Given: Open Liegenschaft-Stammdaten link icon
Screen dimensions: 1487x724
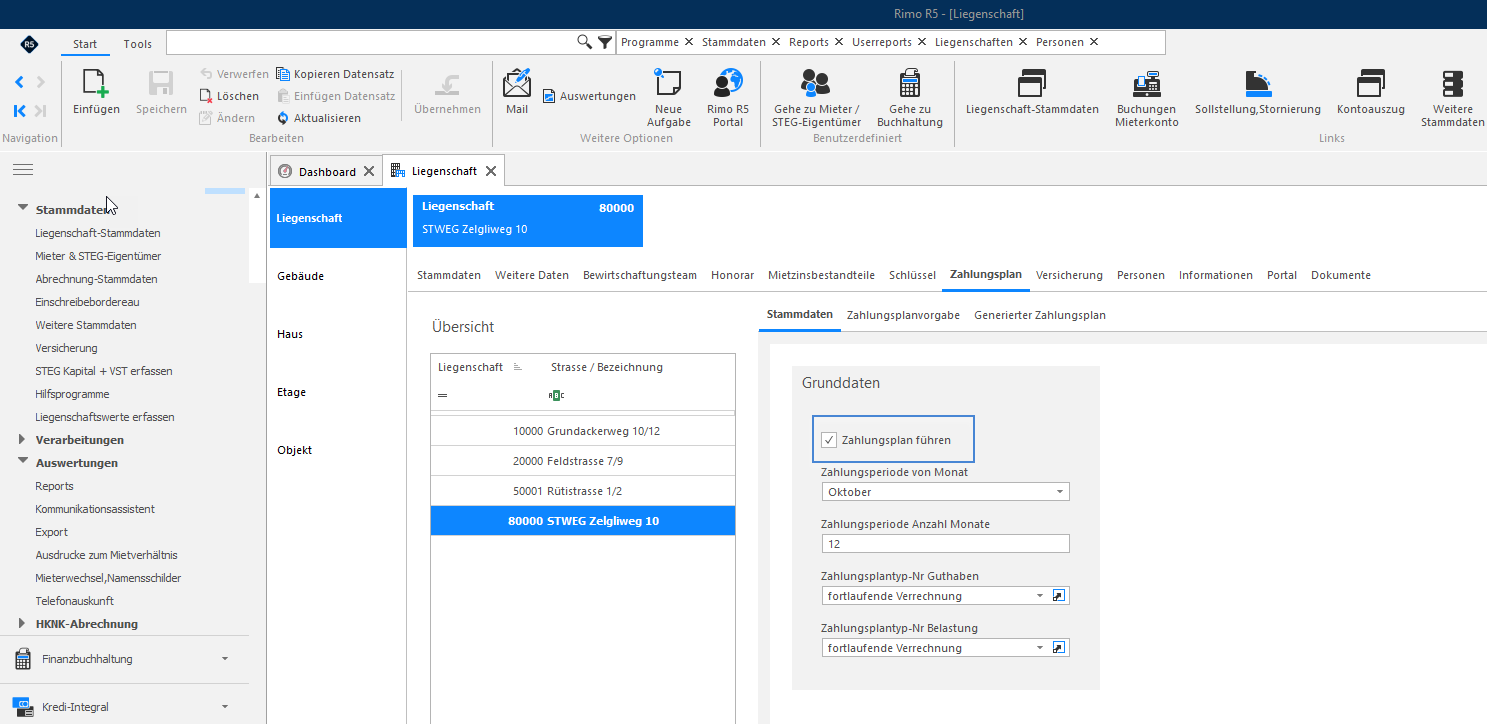Looking at the screenshot, I should (1031, 83).
